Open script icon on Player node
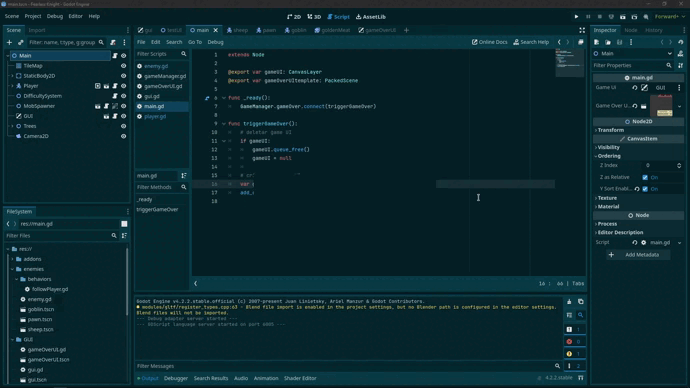 click(115, 86)
